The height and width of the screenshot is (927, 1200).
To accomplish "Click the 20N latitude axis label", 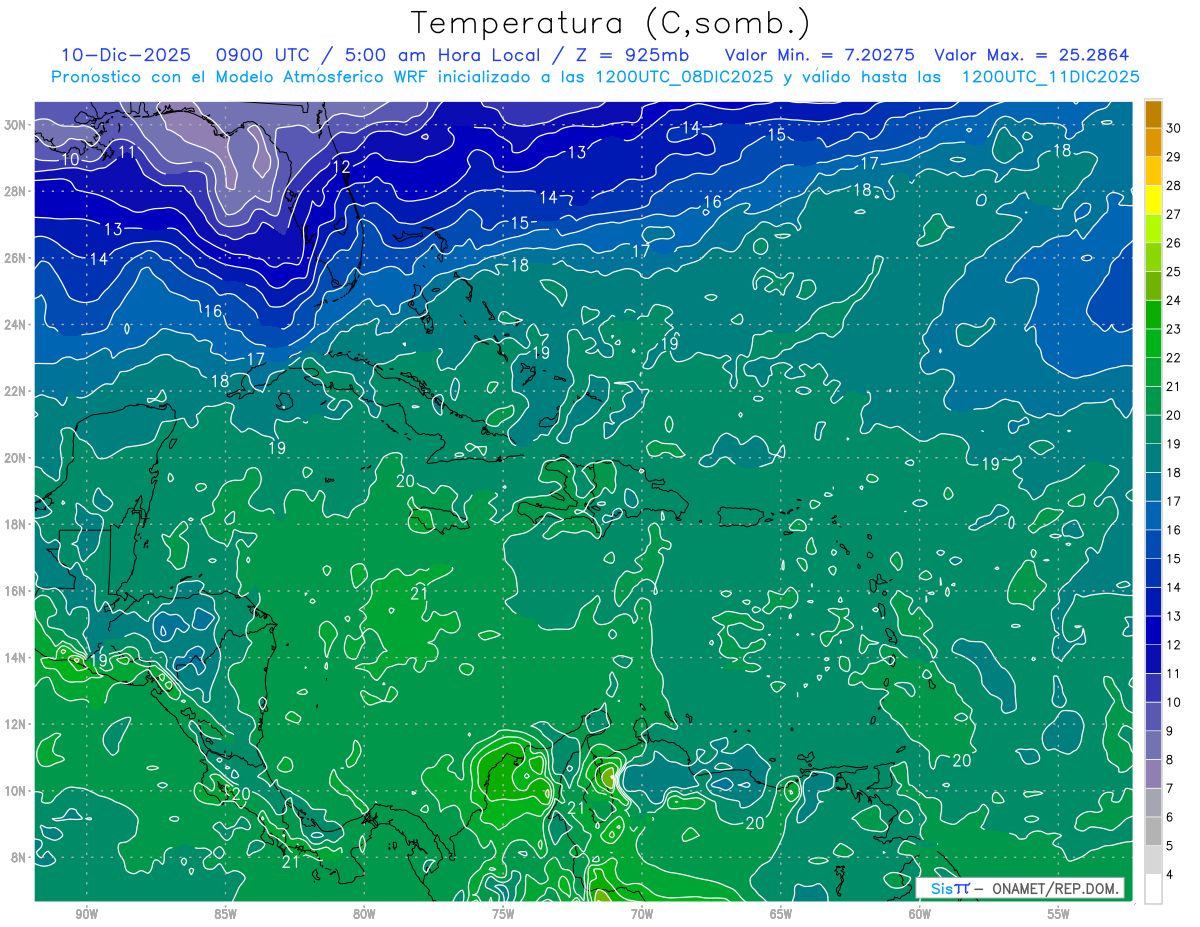I will click(x=16, y=458).
